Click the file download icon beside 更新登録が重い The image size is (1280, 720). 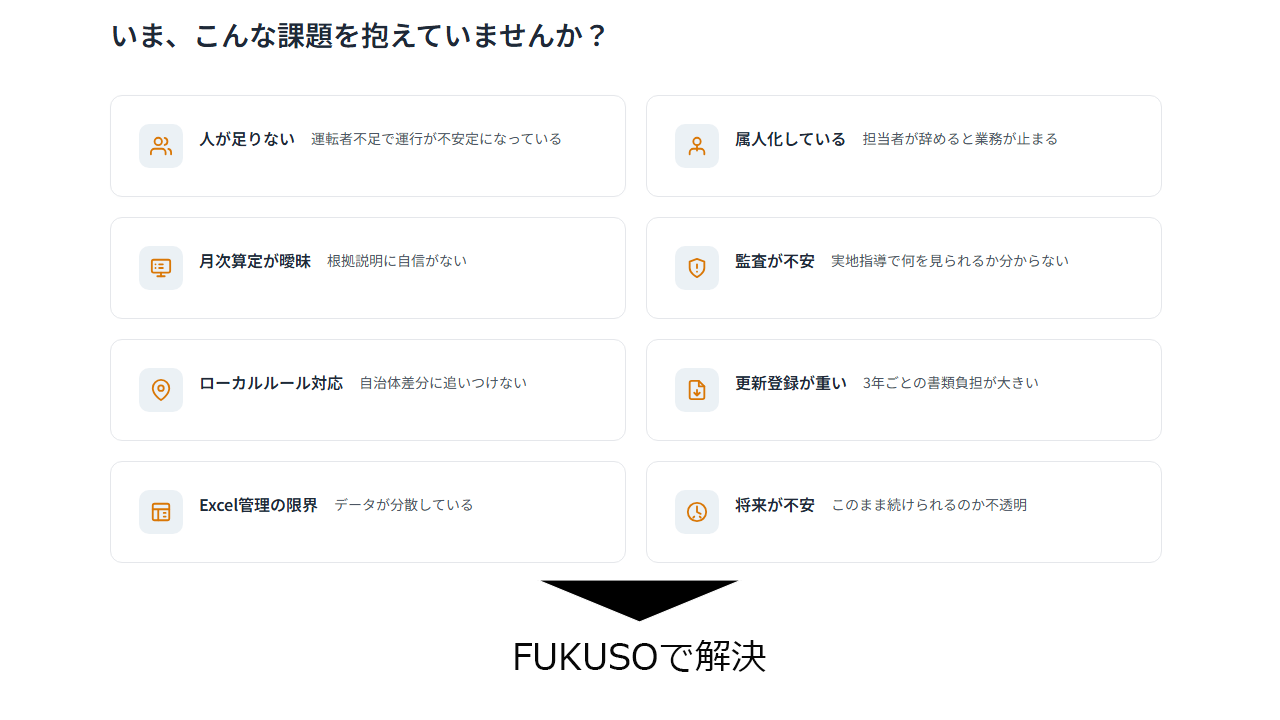[x=696, y=390]
